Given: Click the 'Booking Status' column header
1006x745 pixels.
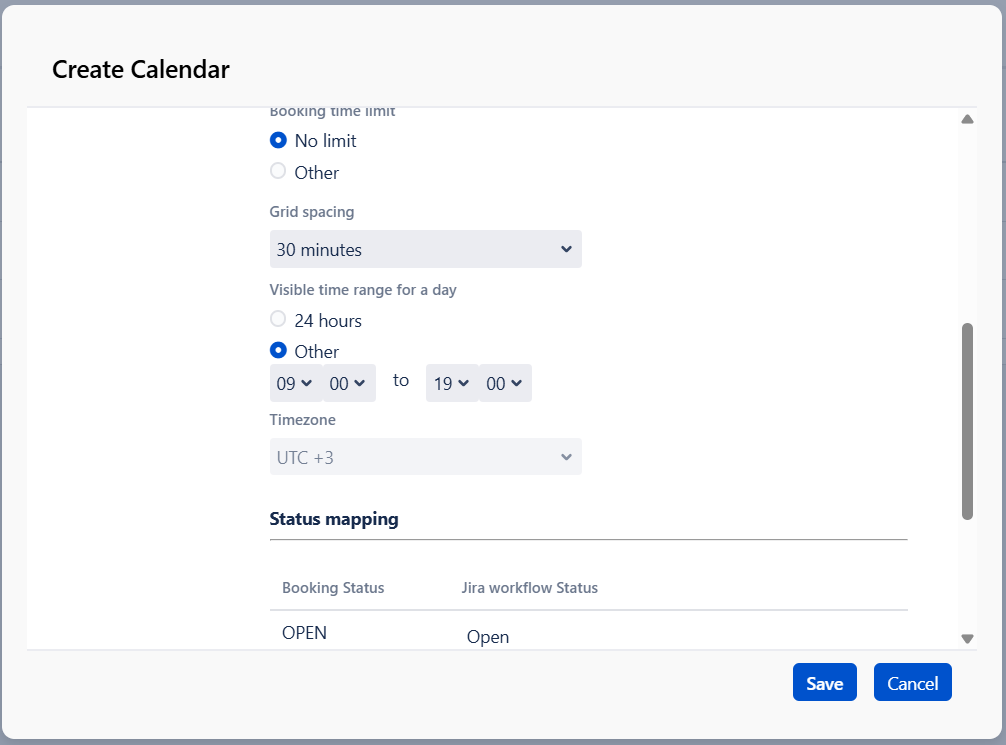Looking at the screenshot, I should point(333,588).
